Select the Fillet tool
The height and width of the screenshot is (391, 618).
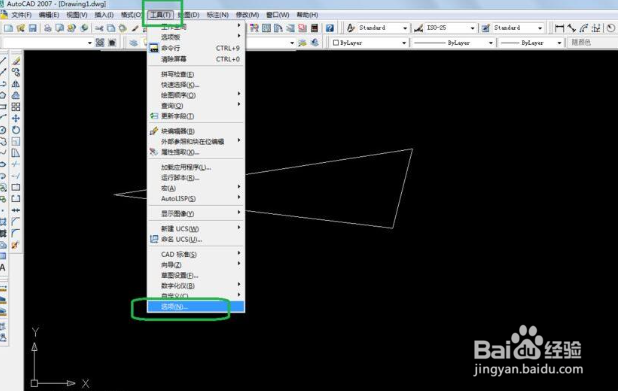coord(16,233)
